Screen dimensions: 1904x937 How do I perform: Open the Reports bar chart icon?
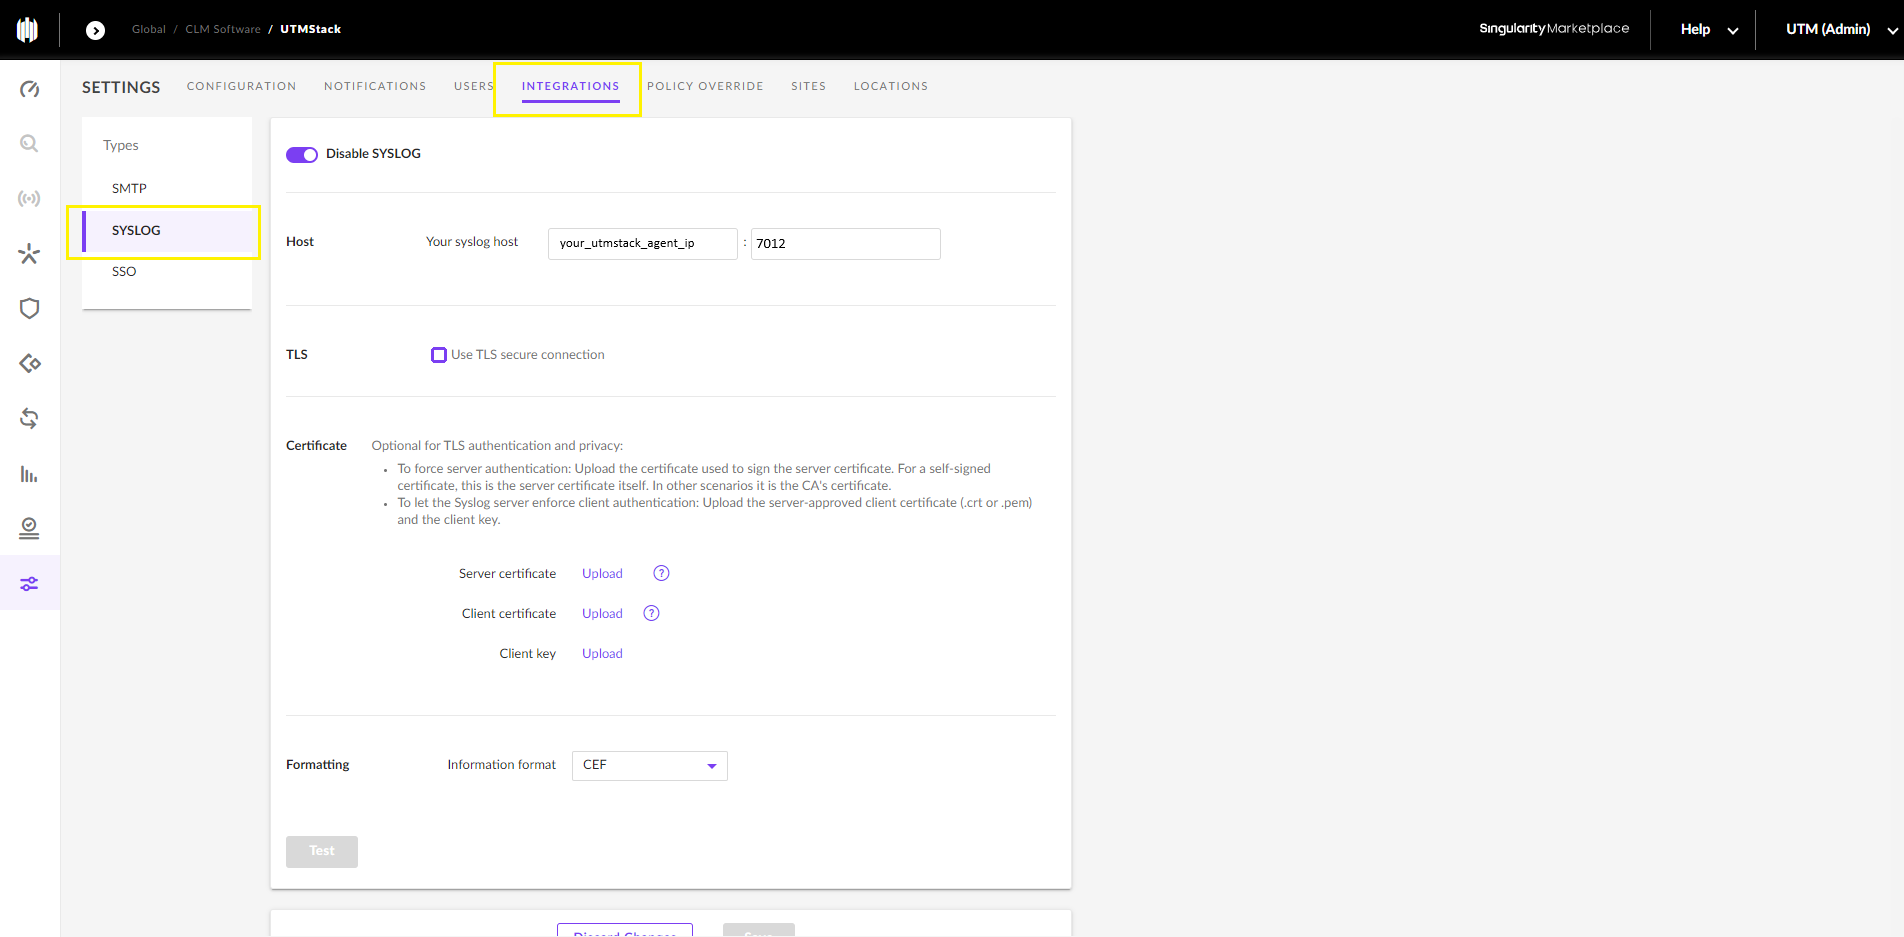click(x=30, y=473)
